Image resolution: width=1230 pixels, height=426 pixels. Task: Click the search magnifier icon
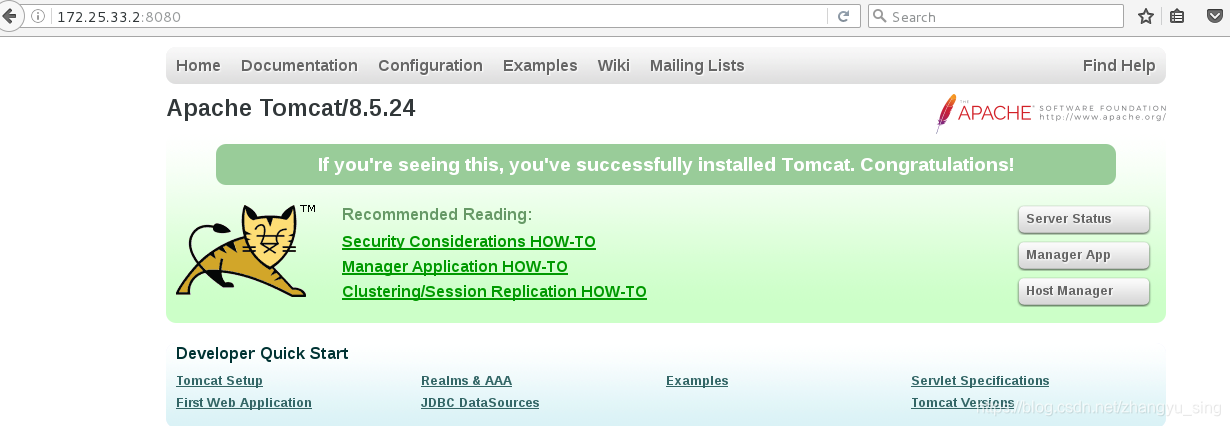(879, 17)
